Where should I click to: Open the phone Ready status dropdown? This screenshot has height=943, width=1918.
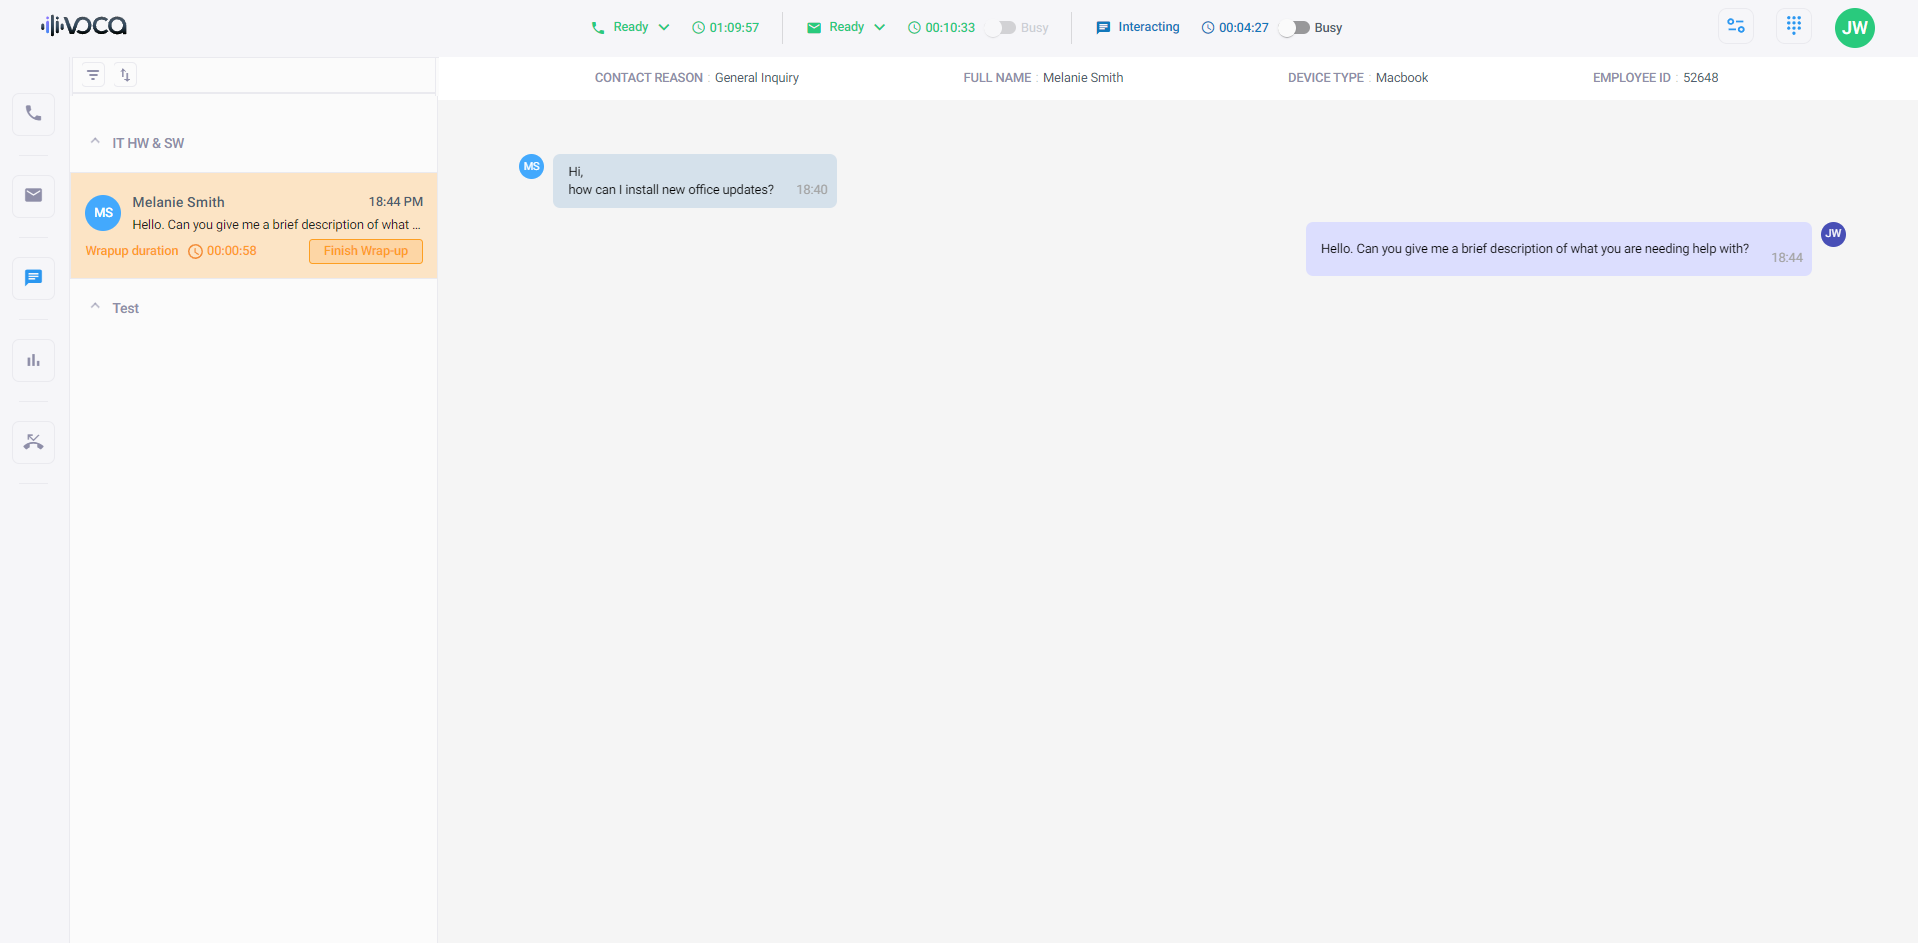630,28
